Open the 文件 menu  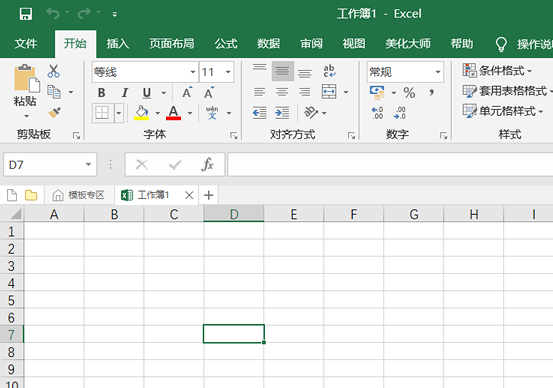click(x=26, y=44)
